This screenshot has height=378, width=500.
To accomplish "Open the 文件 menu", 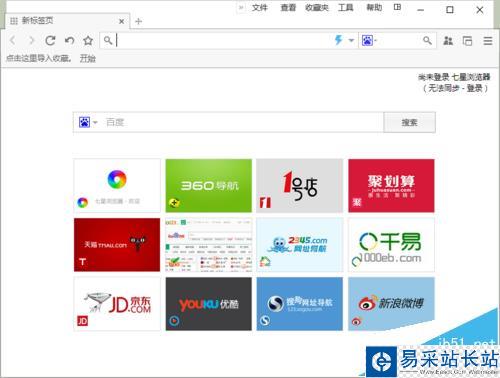I will click(x=260, y=8).
